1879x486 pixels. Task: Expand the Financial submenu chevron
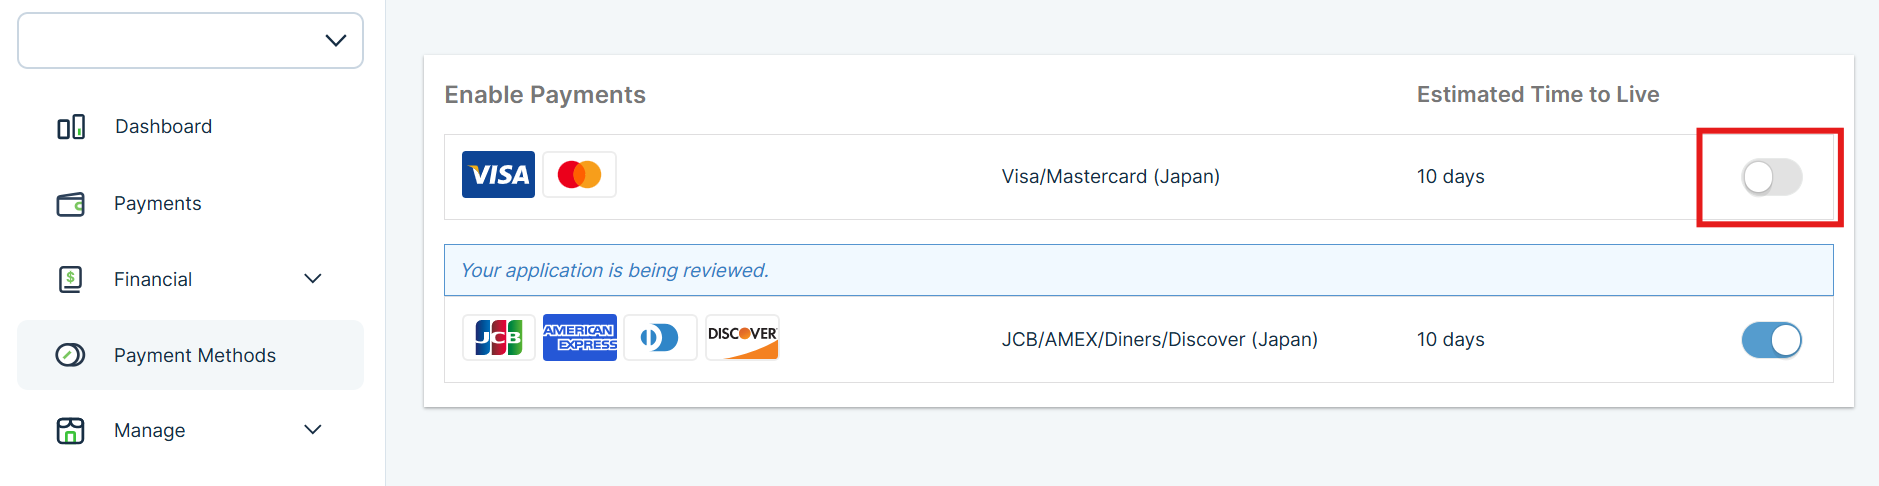coord(313,279)
